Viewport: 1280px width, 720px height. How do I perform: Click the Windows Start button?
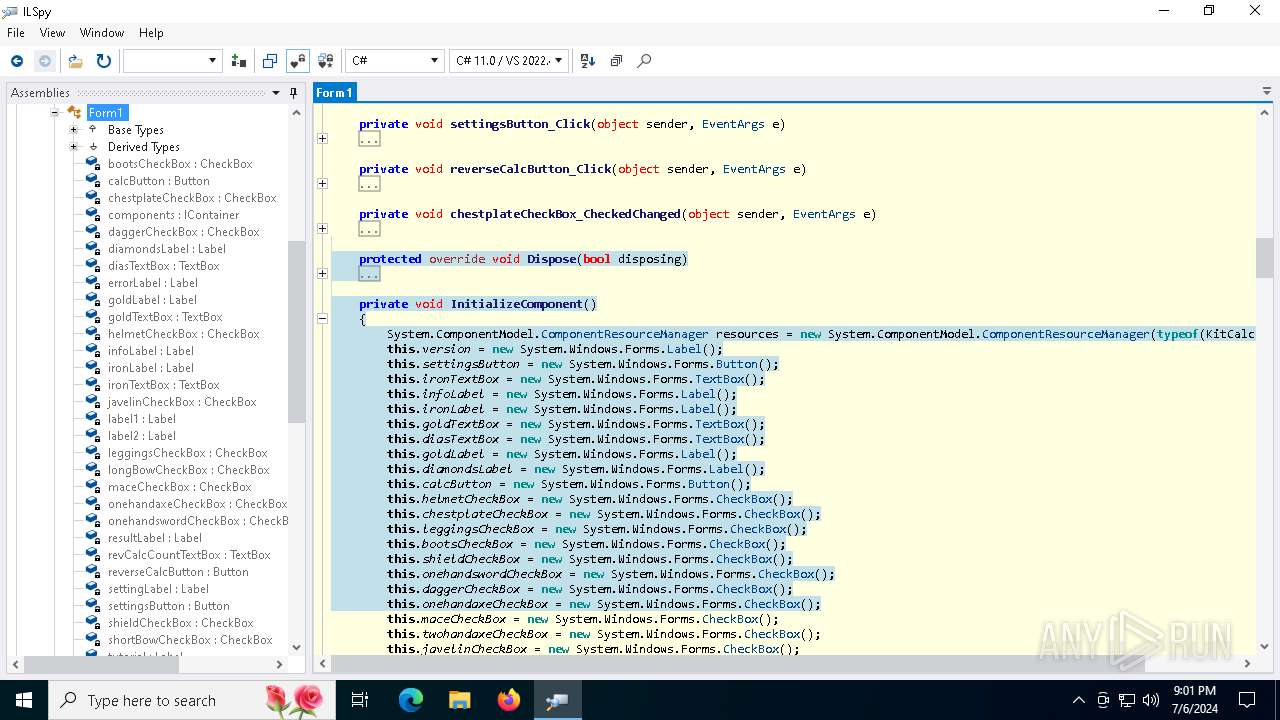[23, 700]
